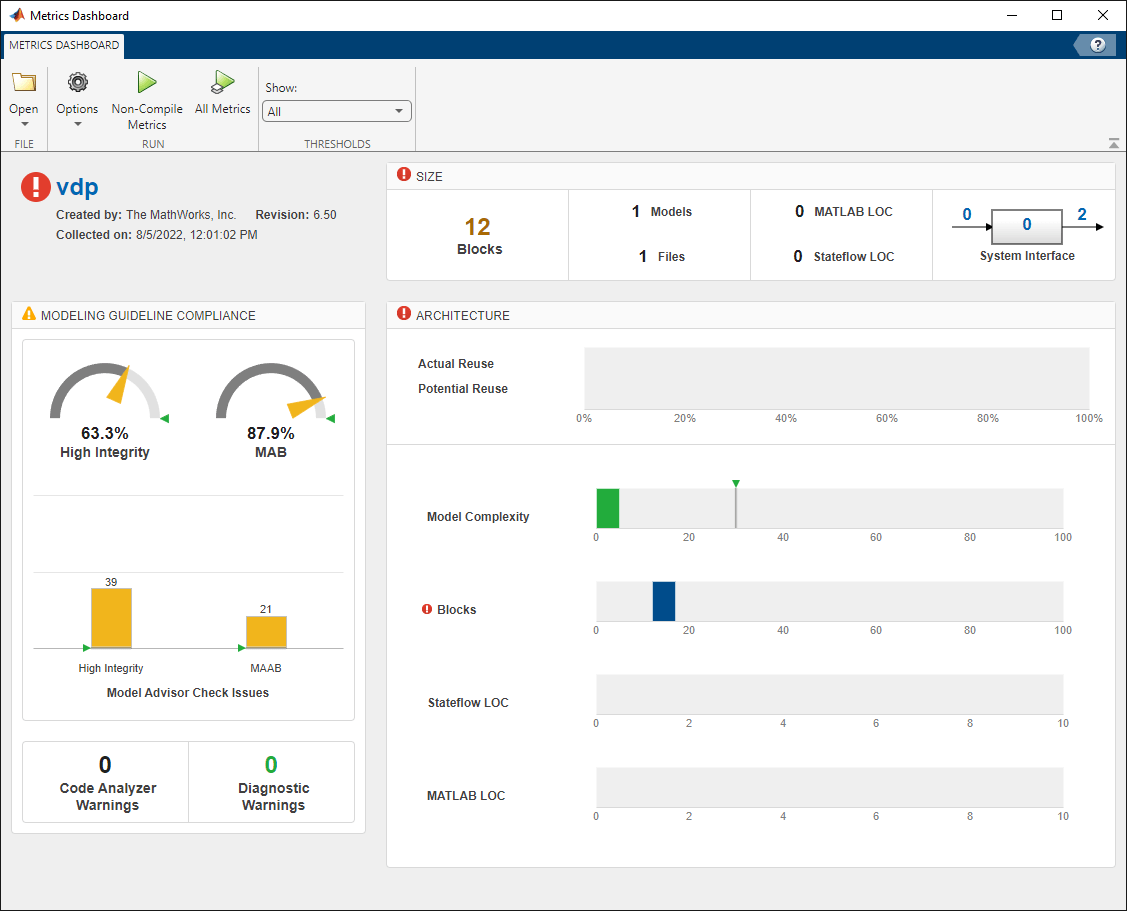Screen dimensions: 1127x911
Task: Click the Size section error icon
Action: tap(404, 175)
